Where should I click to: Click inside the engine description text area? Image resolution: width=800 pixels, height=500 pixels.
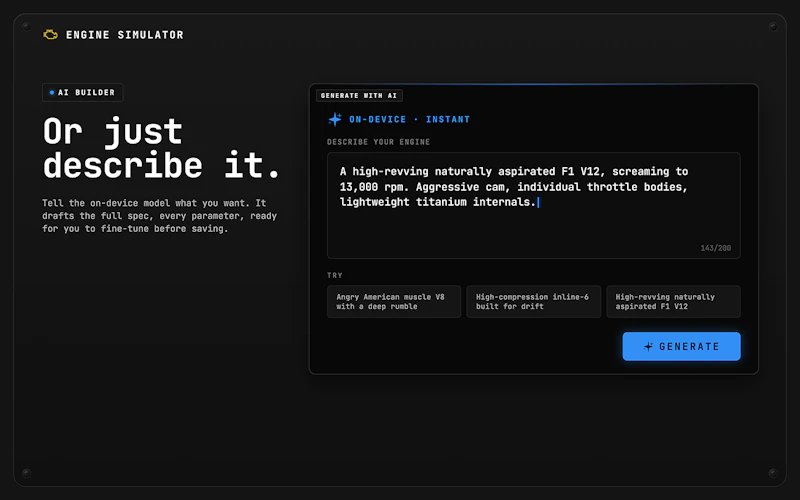click(x=533, y=206)
